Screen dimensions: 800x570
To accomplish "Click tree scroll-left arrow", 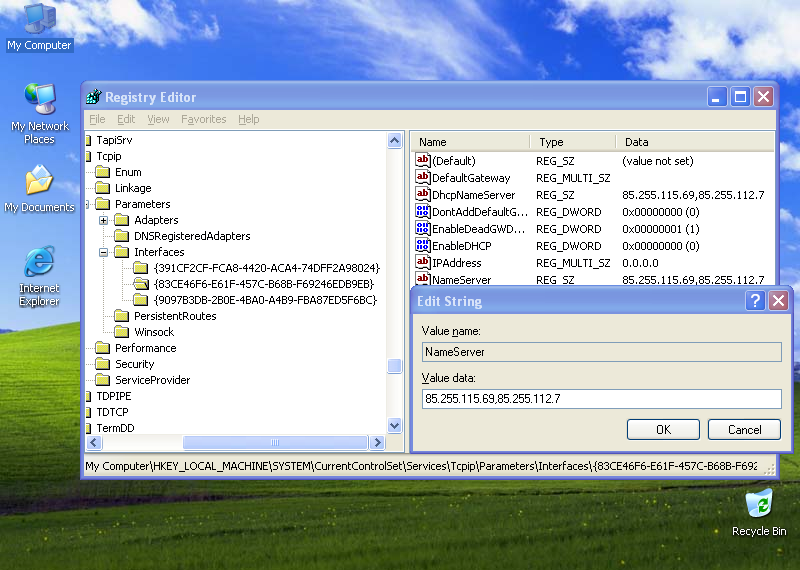I will (x=94, y=442).
